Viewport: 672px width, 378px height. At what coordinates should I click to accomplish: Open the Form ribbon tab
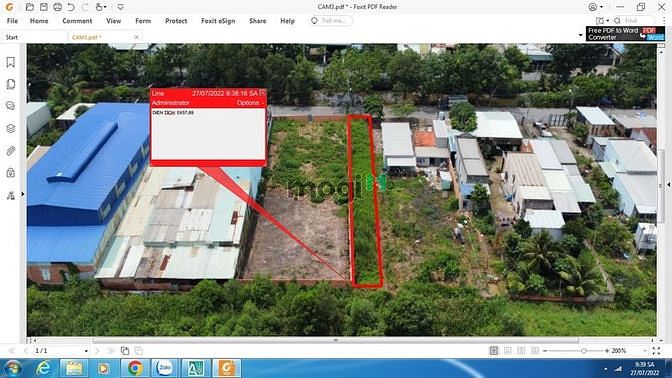[x=143, y=21]
